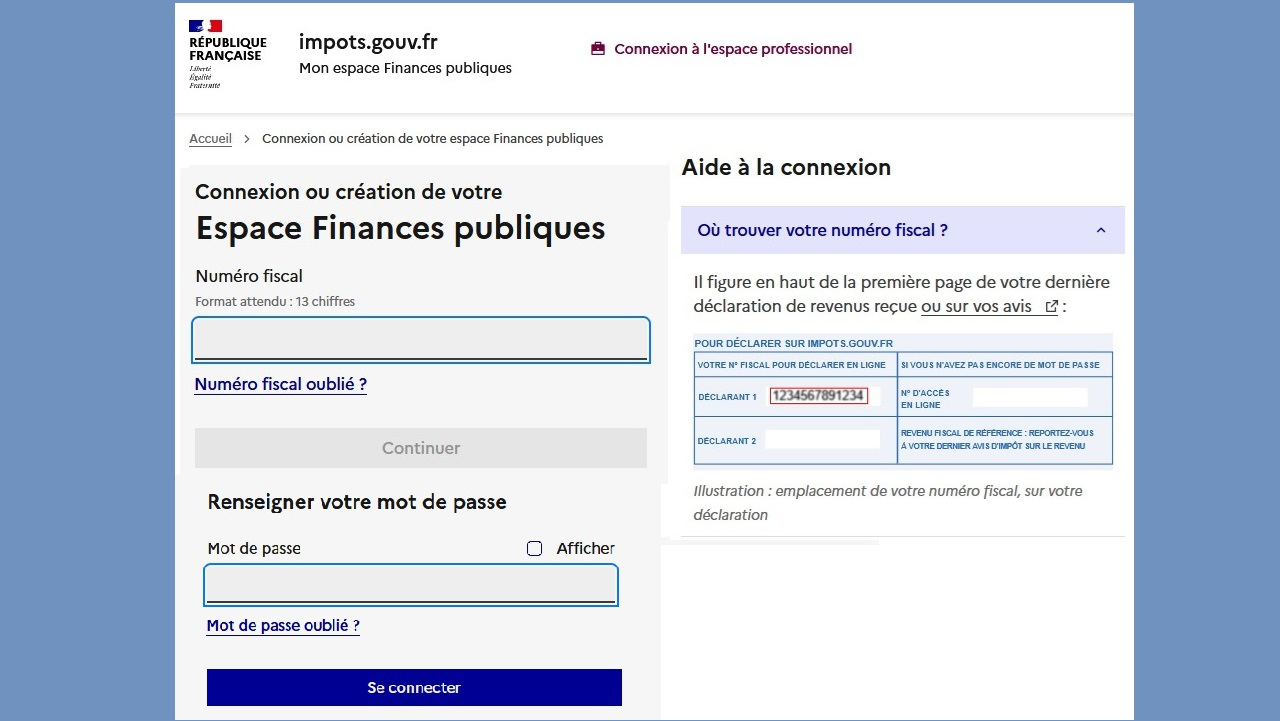Viewport: 1280px width, 721px height.
Task: Click the external link icon after 'ou sur vos avis'
Action: [1051, 307]
